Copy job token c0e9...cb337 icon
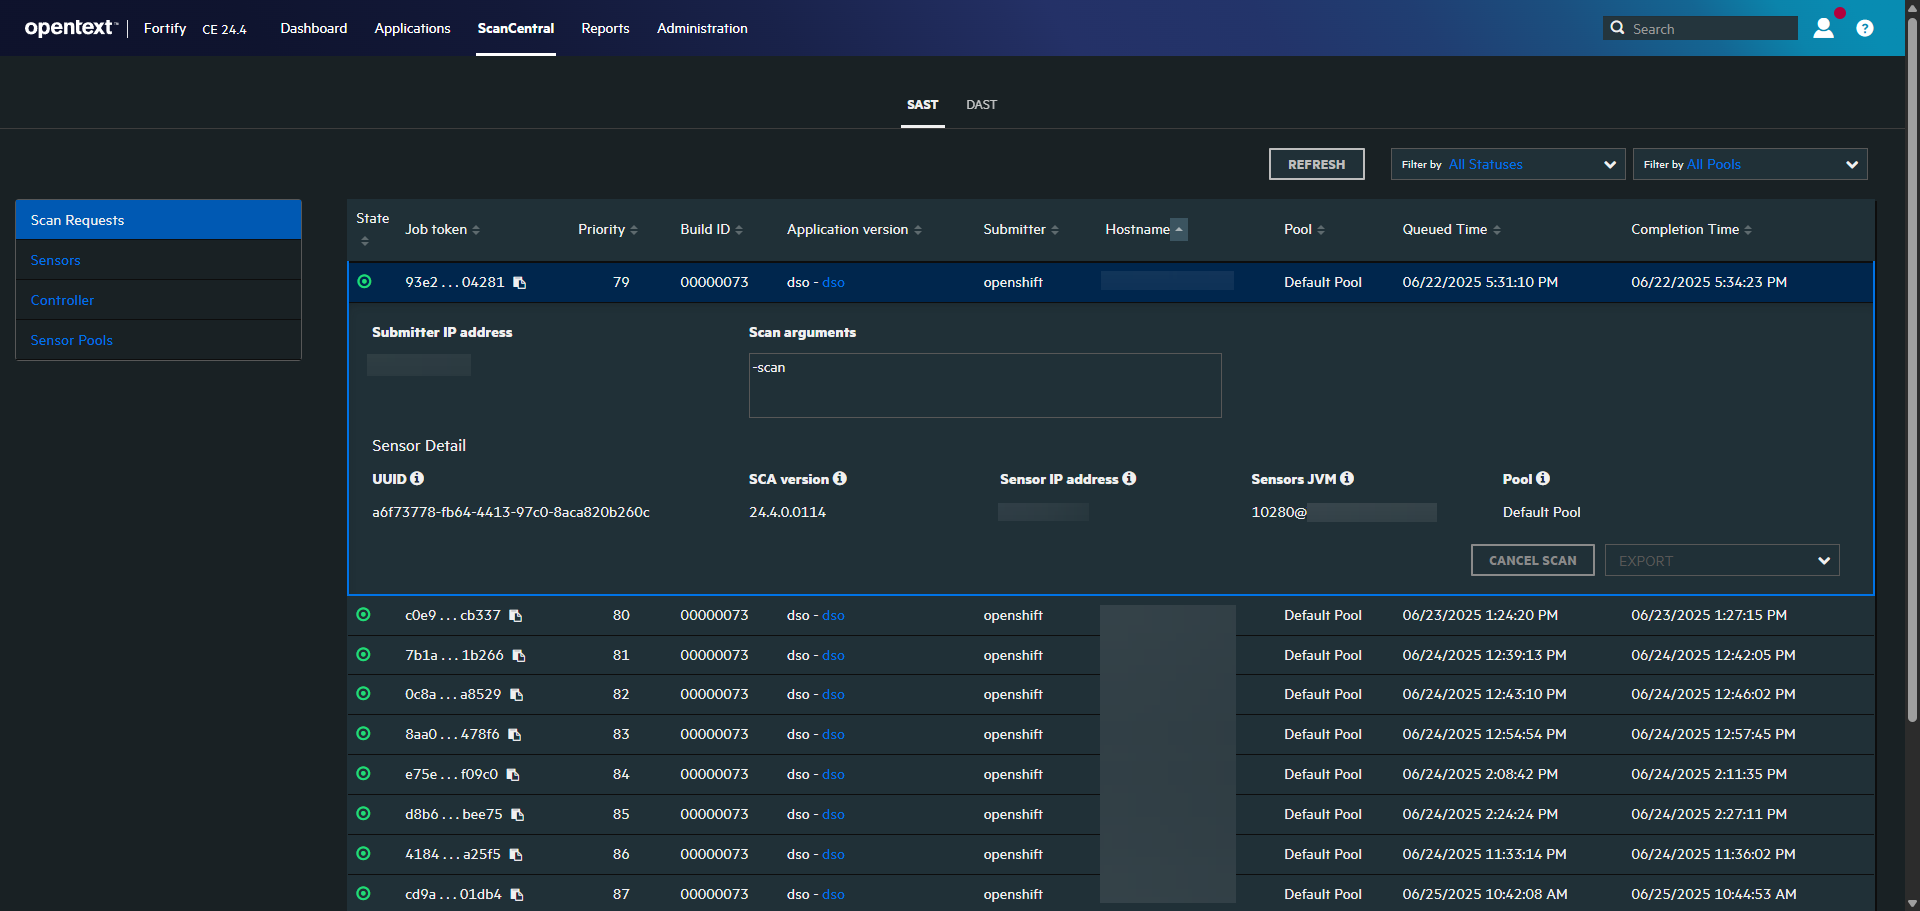Screen dimensions: 1920x911 tap(516, 616)
